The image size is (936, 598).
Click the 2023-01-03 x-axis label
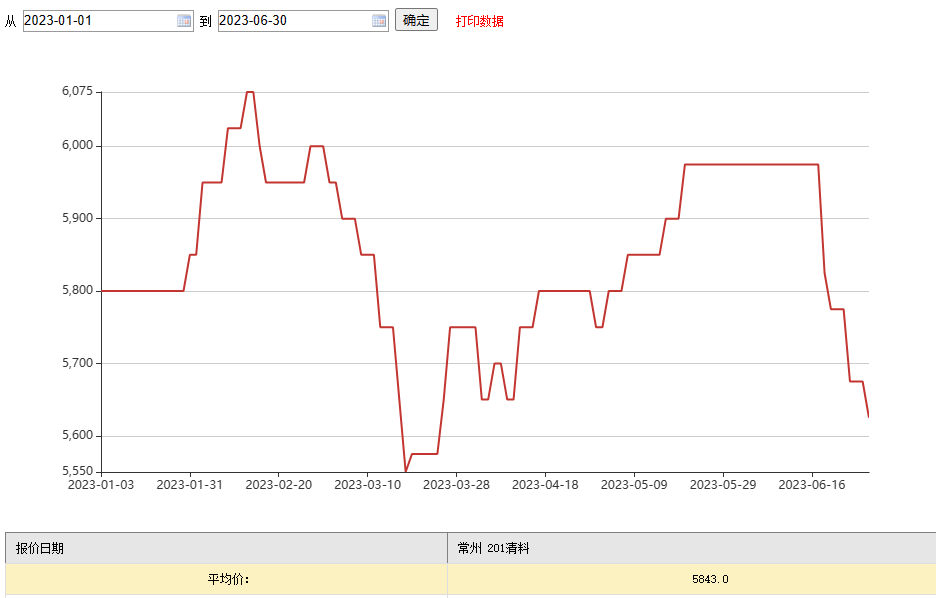tap(101, 485)
